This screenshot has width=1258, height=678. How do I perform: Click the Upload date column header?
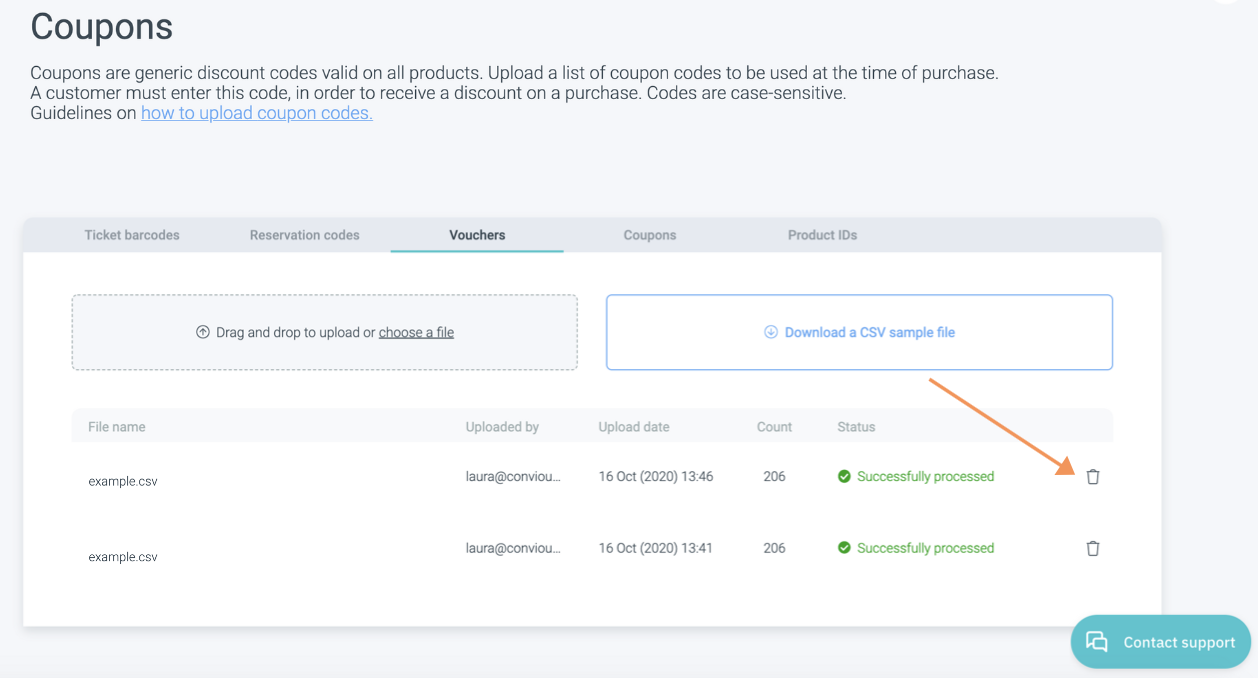pyautogui.click(x=634, y=427)
